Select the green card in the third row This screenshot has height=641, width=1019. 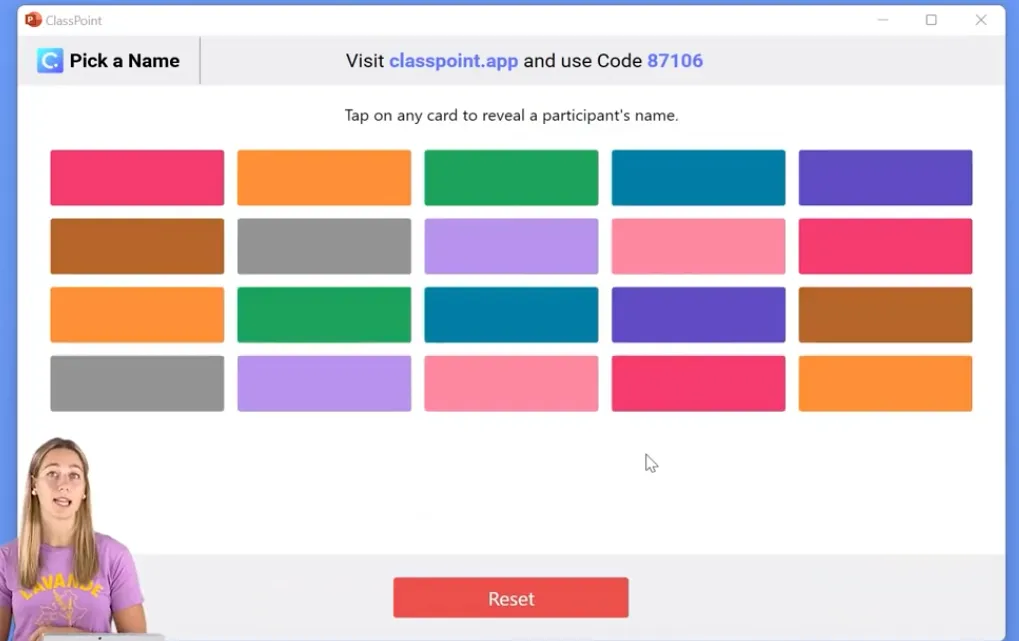point(324,315)
